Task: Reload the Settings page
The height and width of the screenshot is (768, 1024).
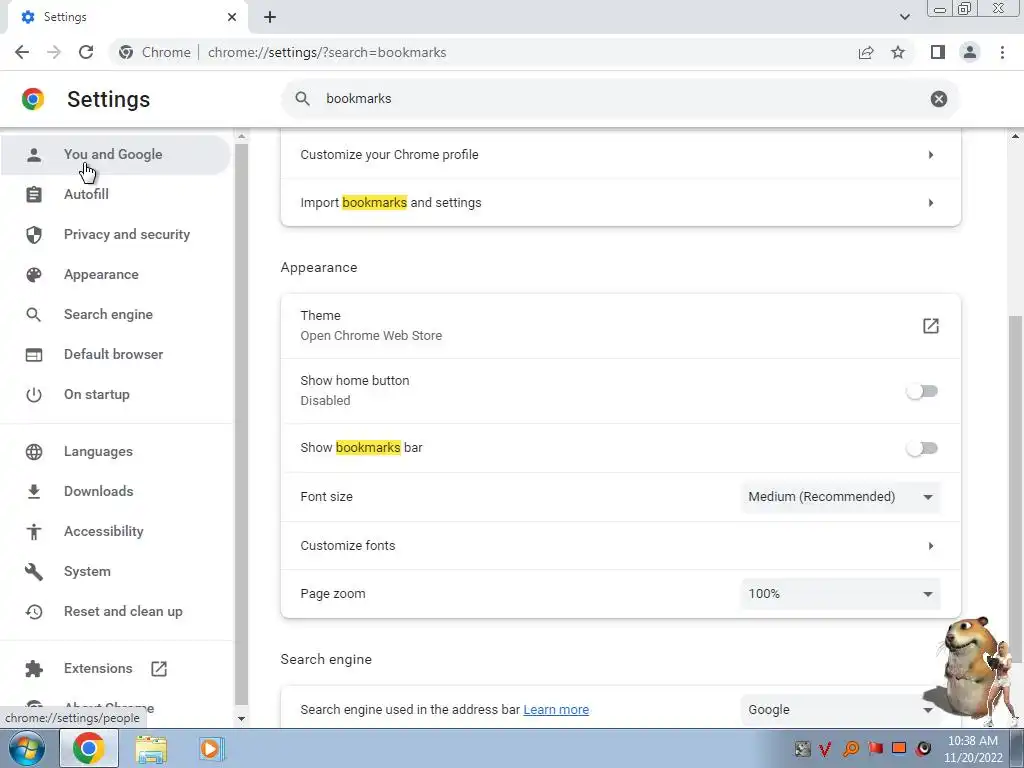Action: pyautogui.click(x=86, y=52)
